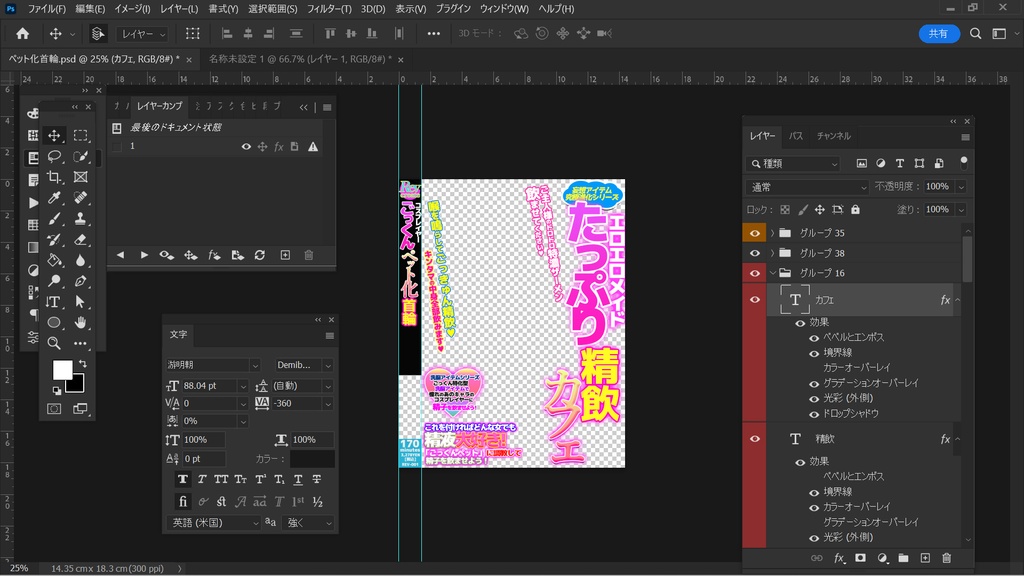The image size is (1024, 576).
Task: Open blend mode dropdown 通常
Action: (807, 187)
